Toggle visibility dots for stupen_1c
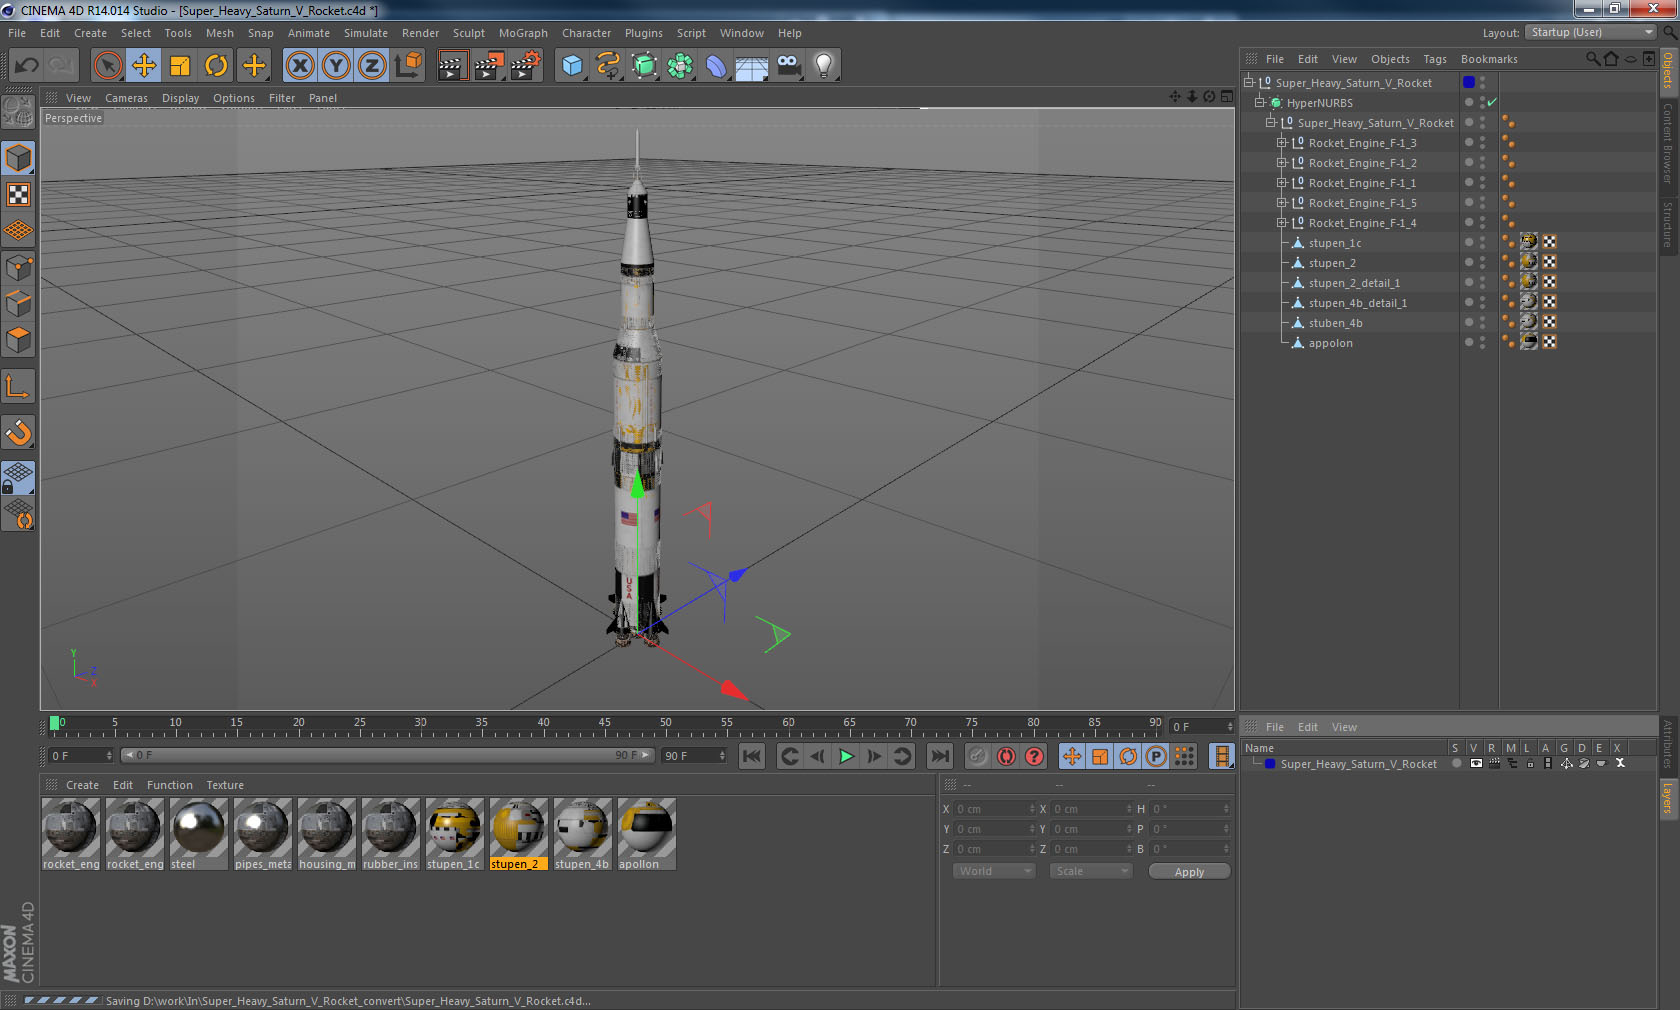 (x=1482, y=243)
